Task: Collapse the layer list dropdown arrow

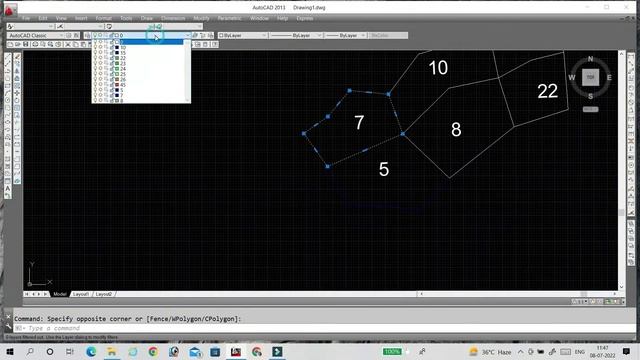Action: (187, 36)
